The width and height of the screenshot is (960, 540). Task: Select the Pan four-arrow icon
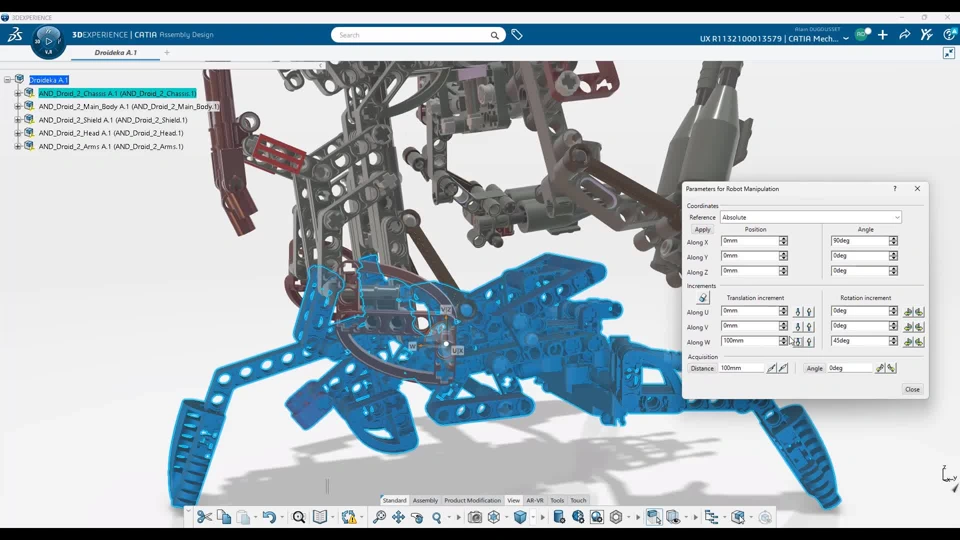pyautogui.click(x=399, y=517)
